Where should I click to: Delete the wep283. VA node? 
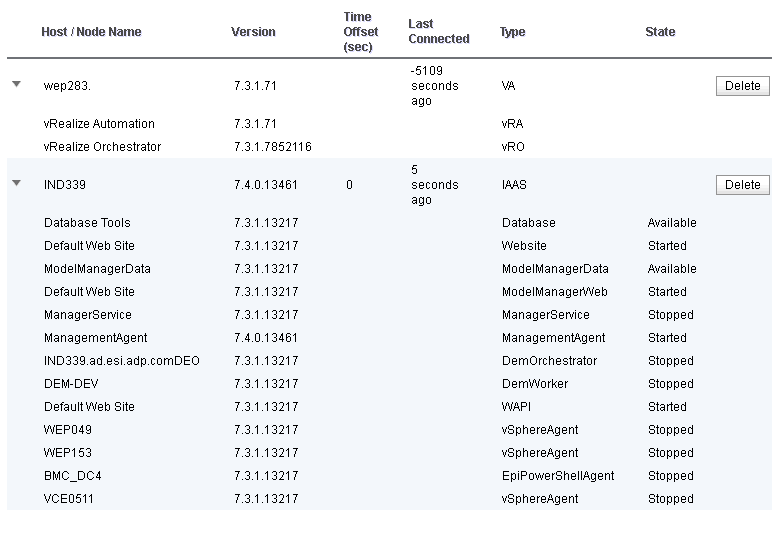[x=742, y=86]
